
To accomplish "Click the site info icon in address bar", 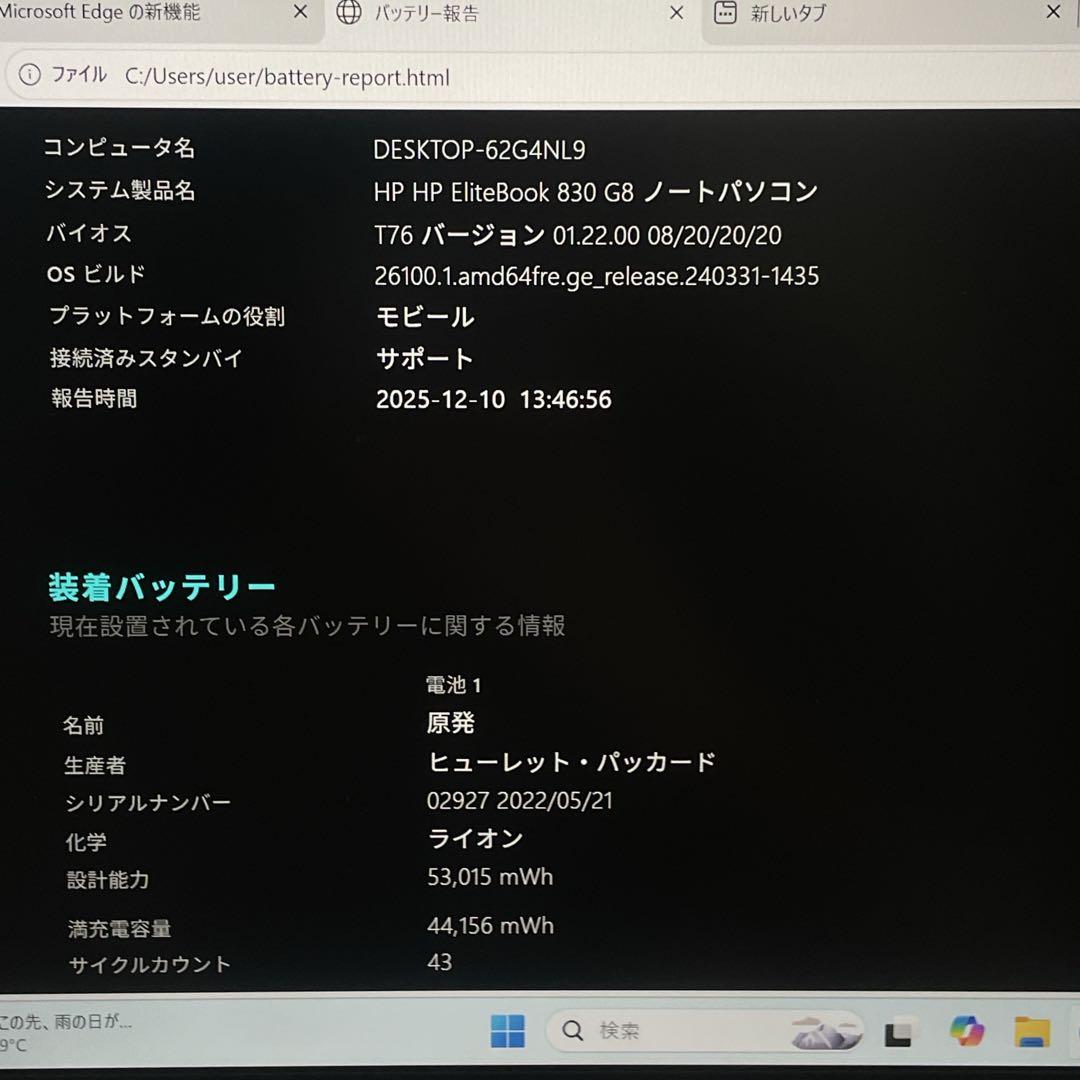I will tap(30, 75).
